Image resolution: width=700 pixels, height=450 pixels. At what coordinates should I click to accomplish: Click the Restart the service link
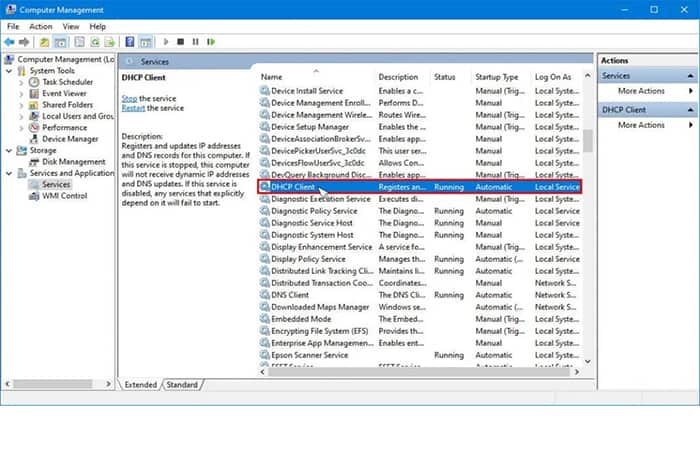(133, 108)
